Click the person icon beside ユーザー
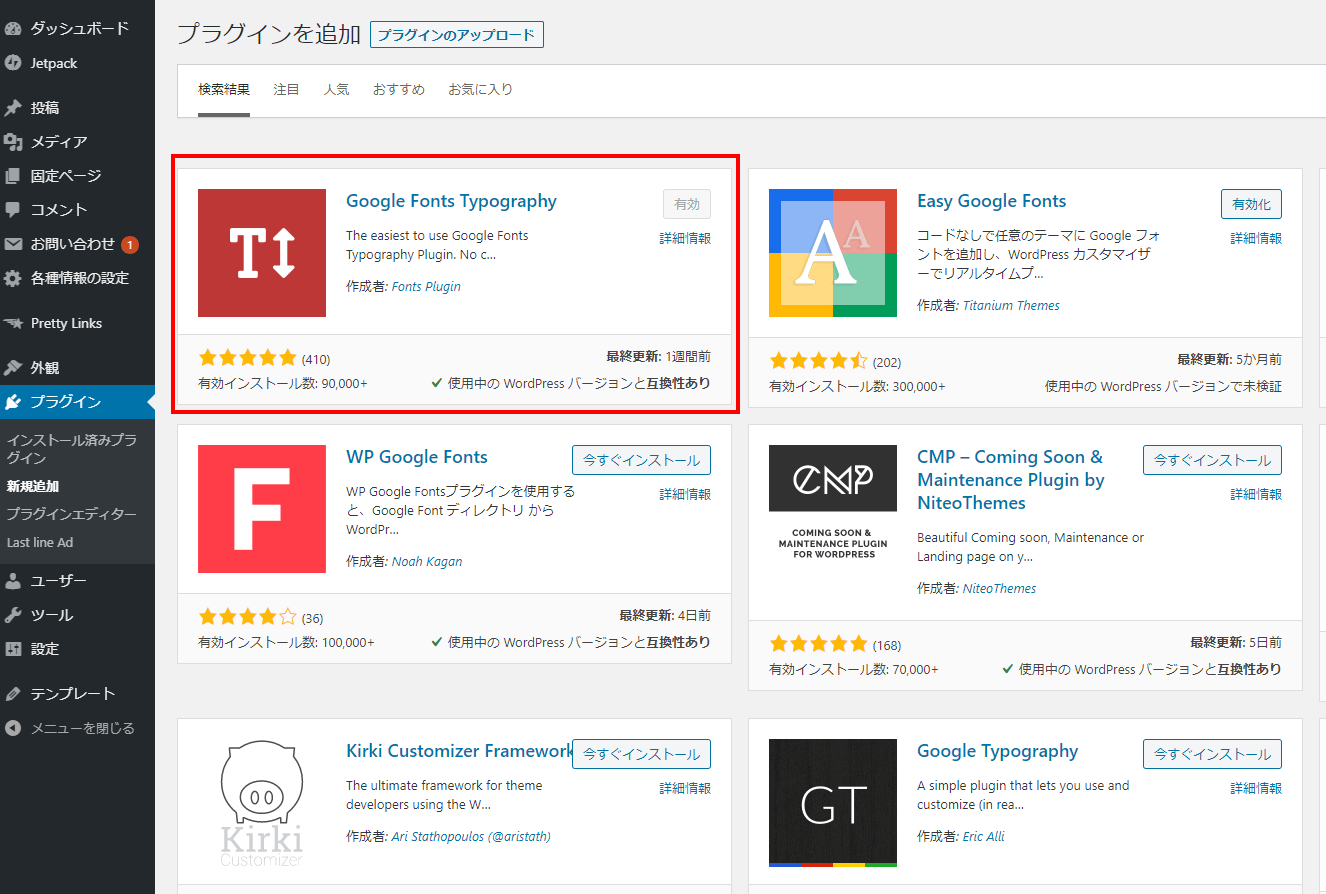Image resolution: width=1326 pixels, height=894 pixels. pyautogui.click(x=13, y=581)
